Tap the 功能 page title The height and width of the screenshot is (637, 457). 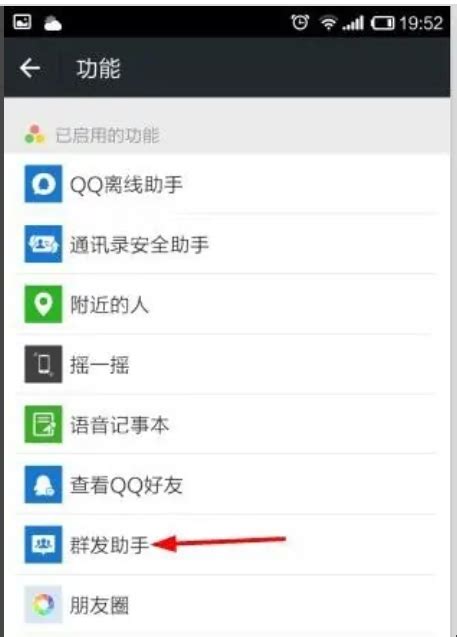click(x=98, y=68)
